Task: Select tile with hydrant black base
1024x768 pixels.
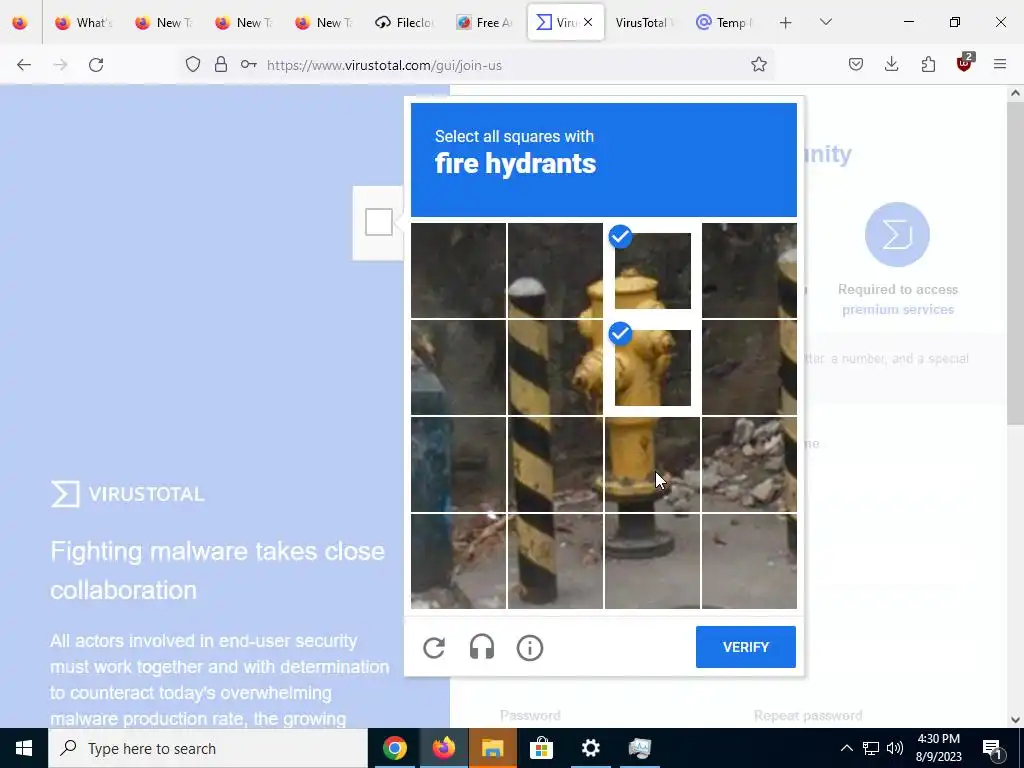Action: (652, 562)
